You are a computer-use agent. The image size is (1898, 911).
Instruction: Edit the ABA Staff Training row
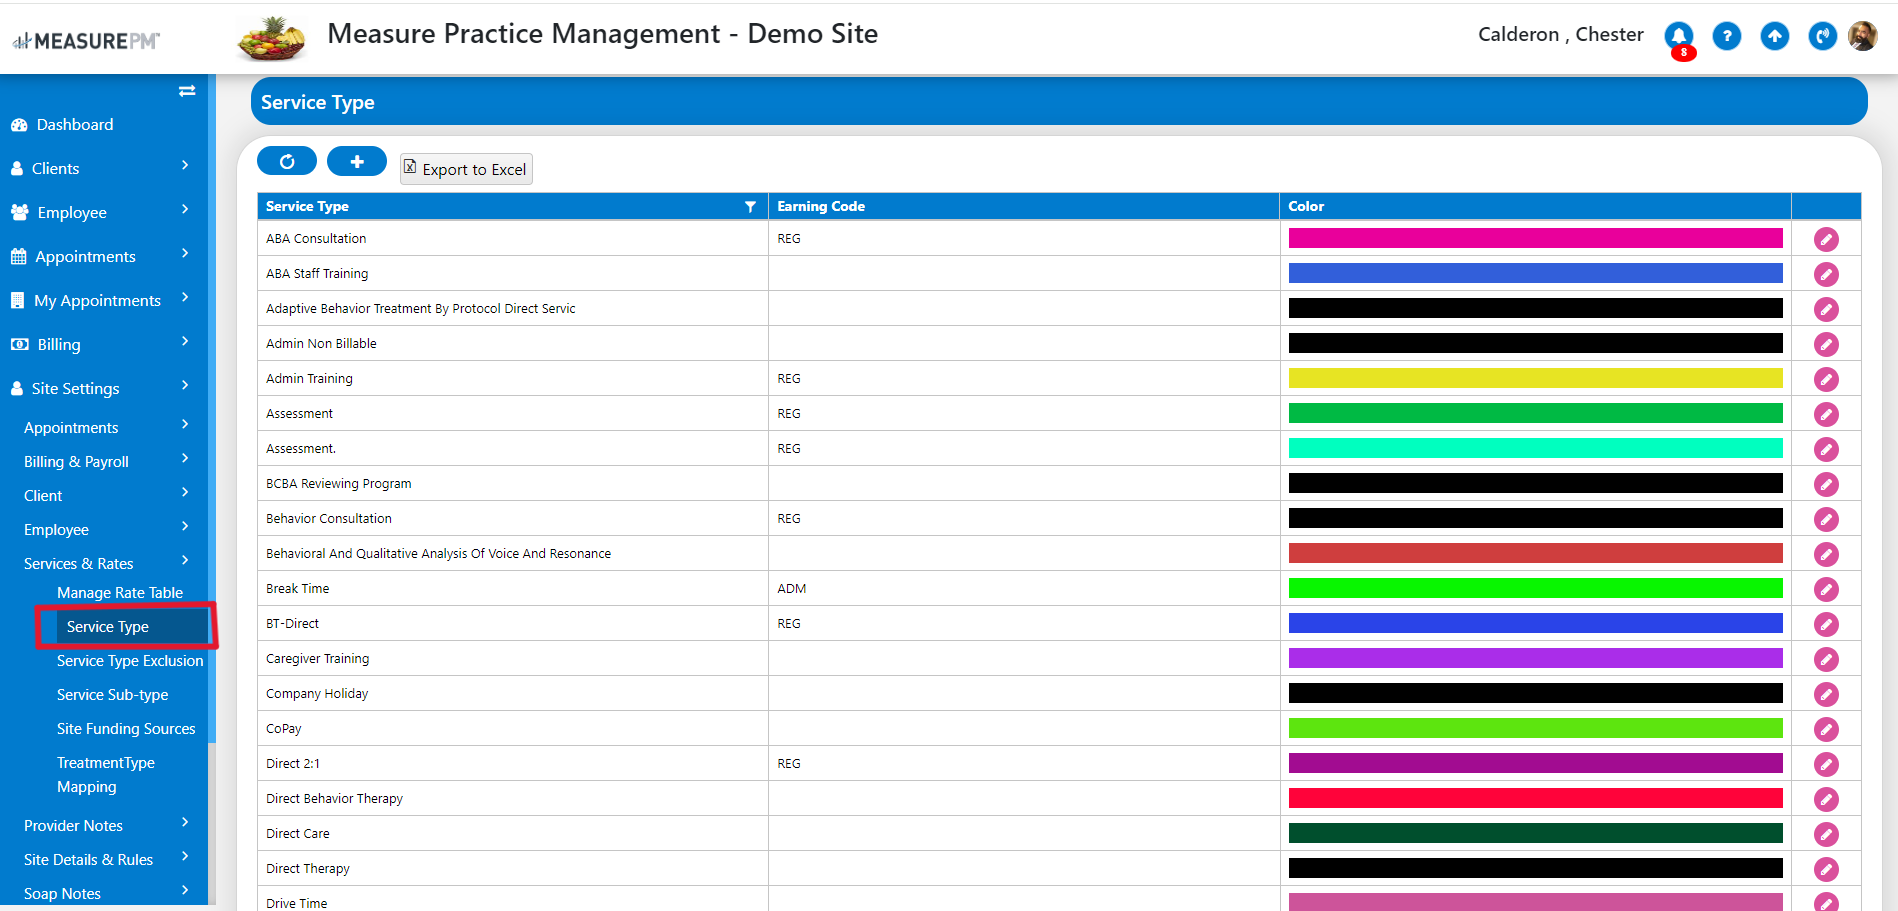[x=1826, y=274]
